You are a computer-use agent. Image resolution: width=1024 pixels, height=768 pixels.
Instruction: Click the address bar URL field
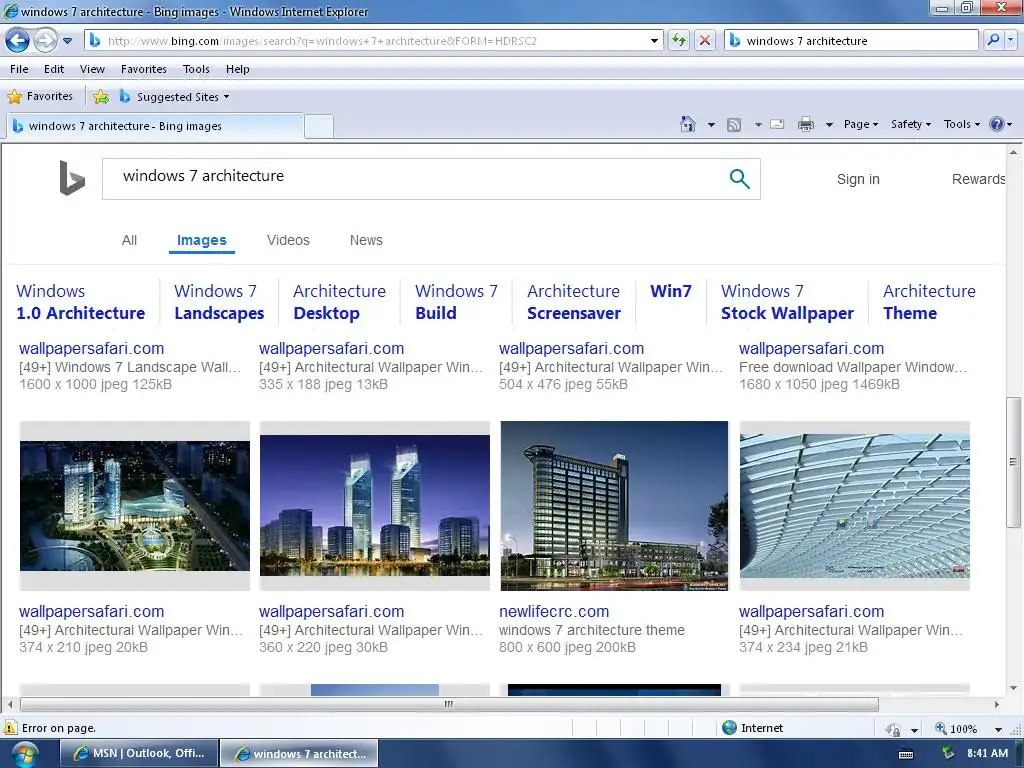(x=372, y=40)
